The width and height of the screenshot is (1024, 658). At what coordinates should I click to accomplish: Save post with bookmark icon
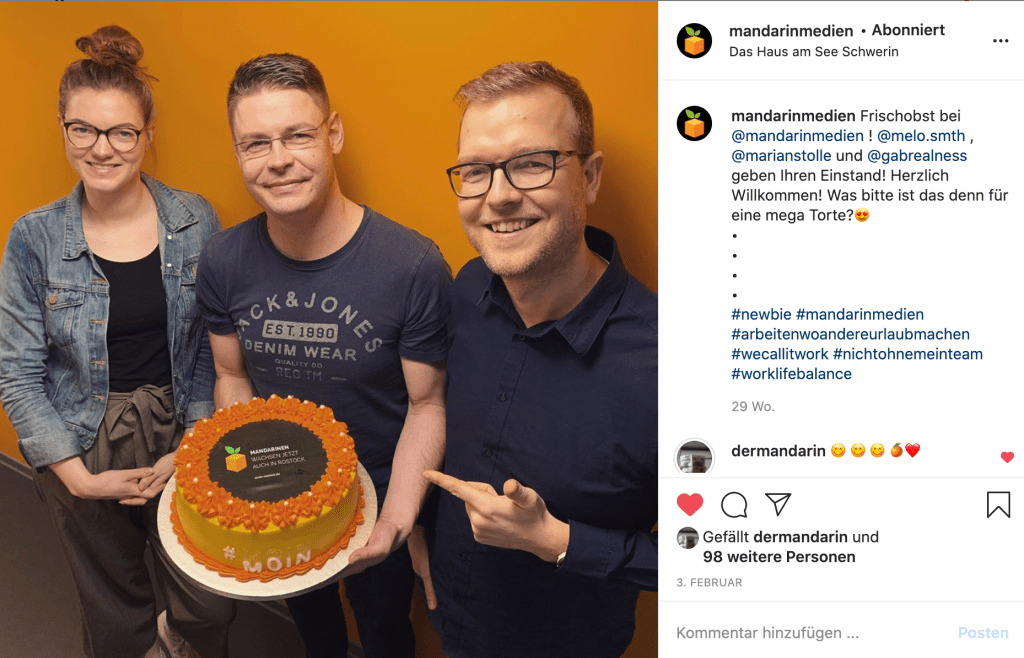click(x=998, y=505)
